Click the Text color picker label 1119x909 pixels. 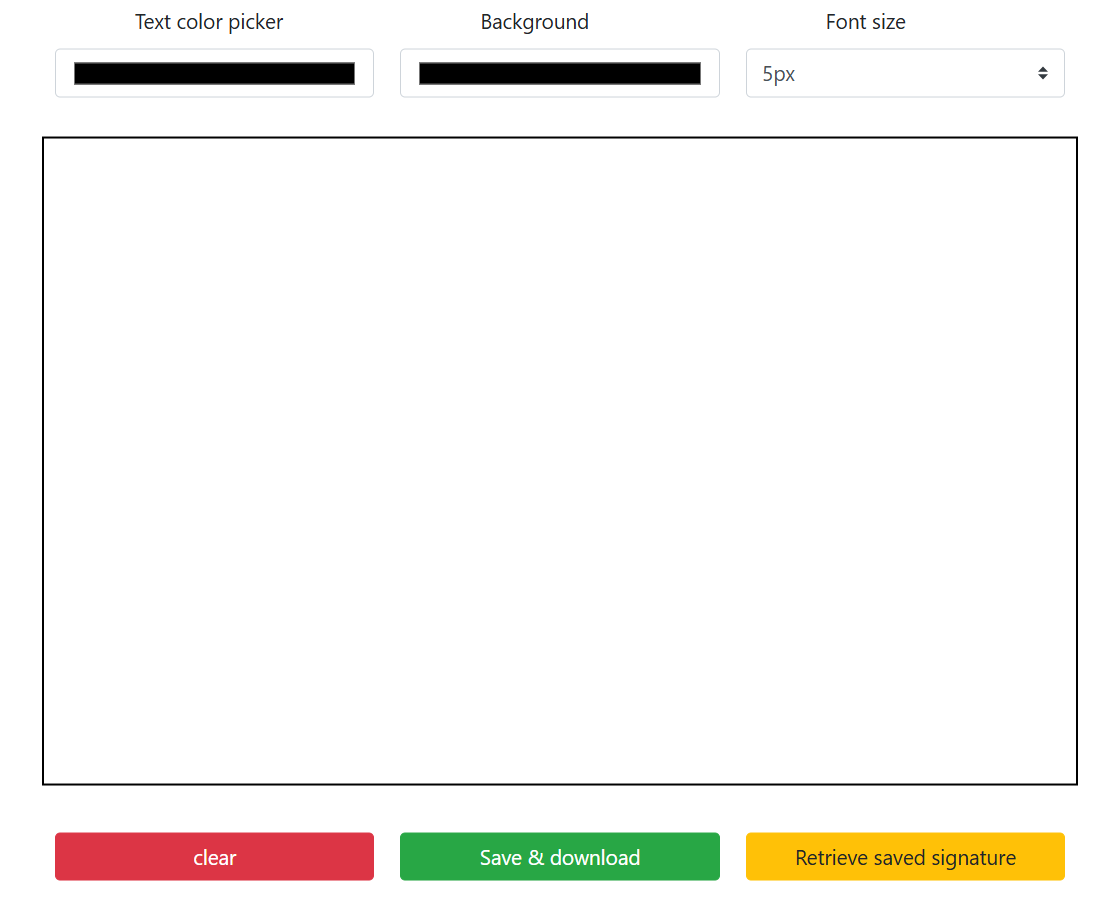[x=209, y=22]
